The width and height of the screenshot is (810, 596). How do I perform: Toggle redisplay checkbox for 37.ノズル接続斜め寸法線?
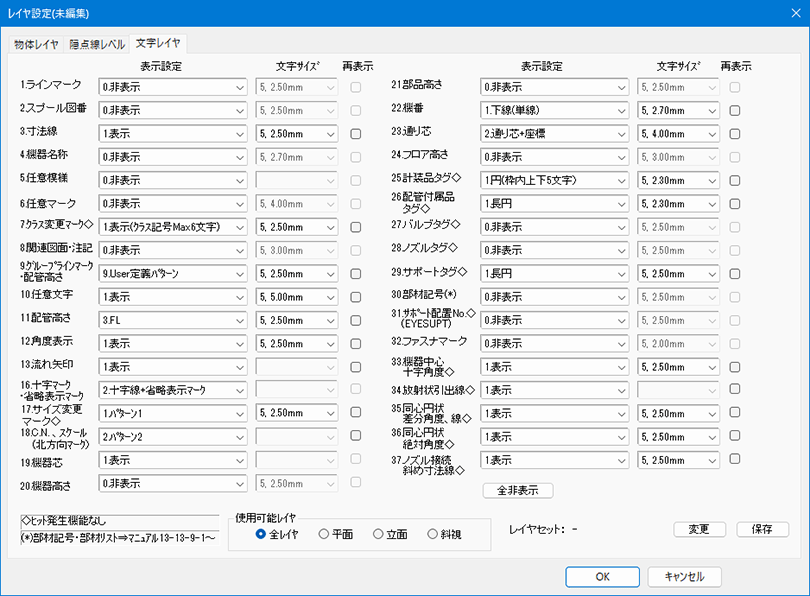point(735,459)
